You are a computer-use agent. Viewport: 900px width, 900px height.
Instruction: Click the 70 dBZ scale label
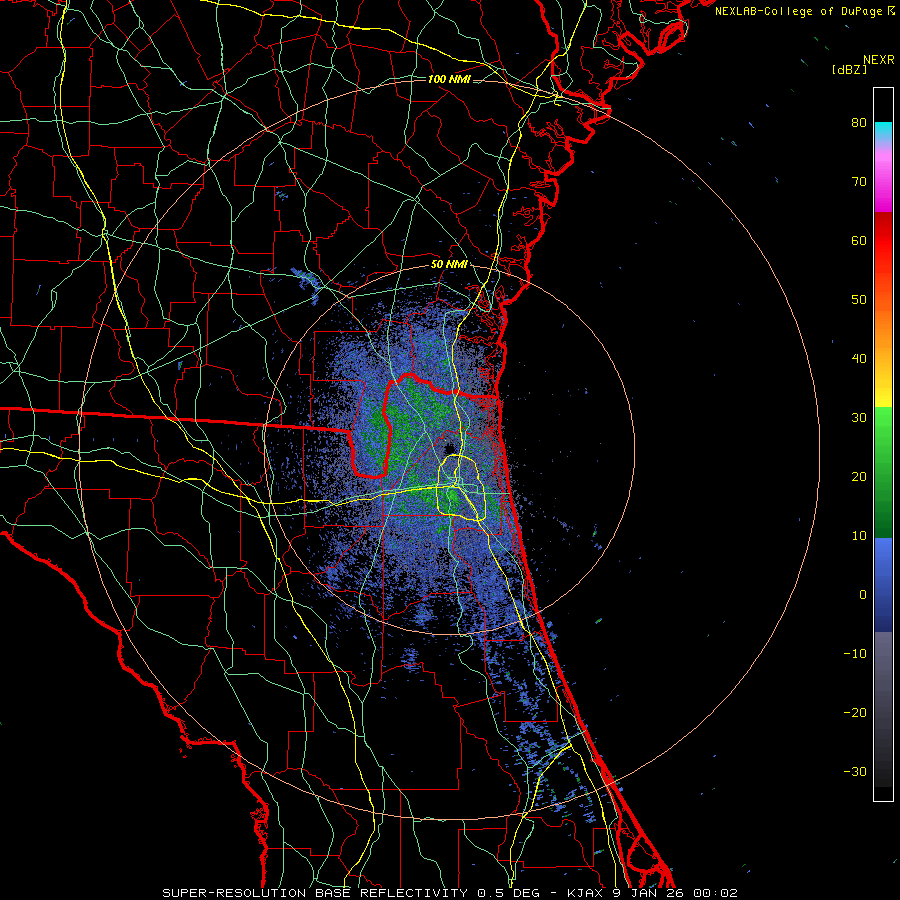pos(859,182)
